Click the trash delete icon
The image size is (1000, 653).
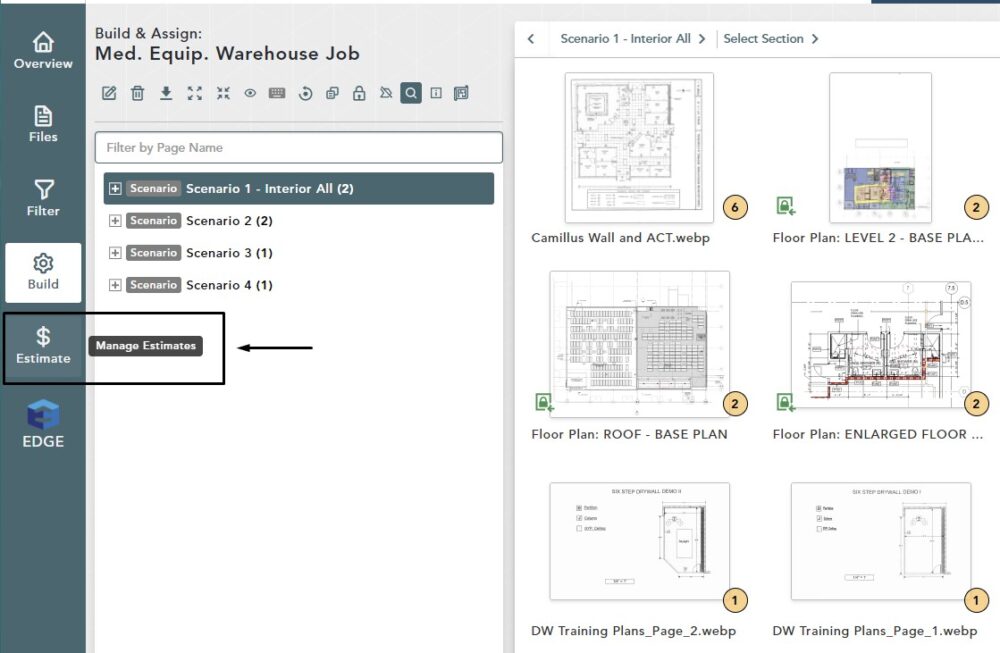point(138,93)
